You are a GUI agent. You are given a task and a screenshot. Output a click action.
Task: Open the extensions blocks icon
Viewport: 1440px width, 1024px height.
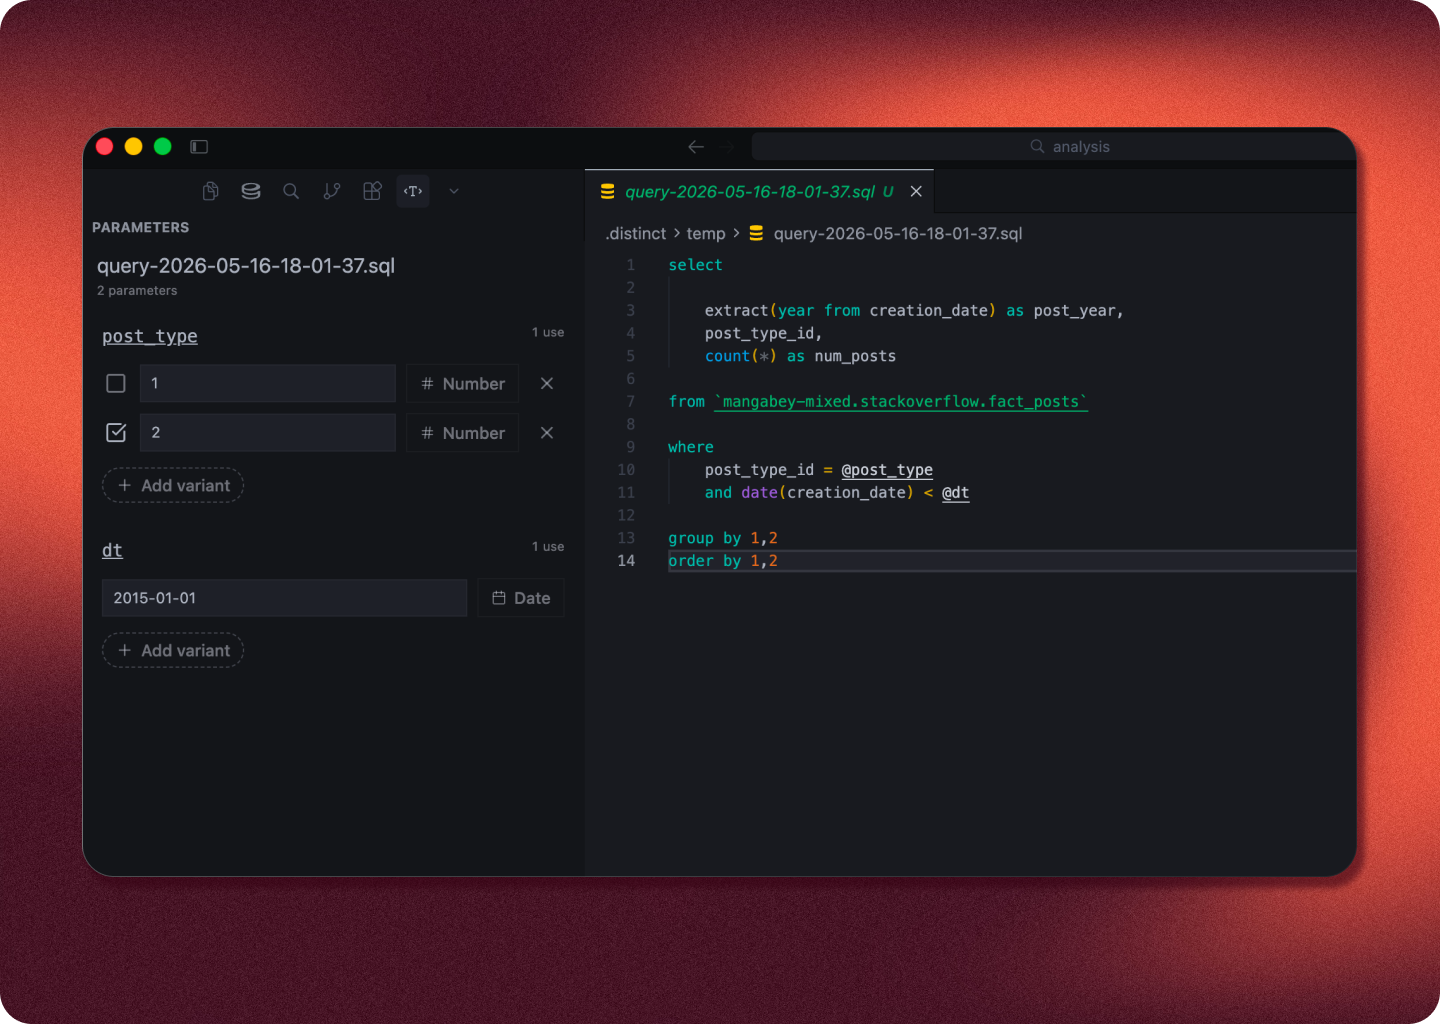[x=372, y=191]
